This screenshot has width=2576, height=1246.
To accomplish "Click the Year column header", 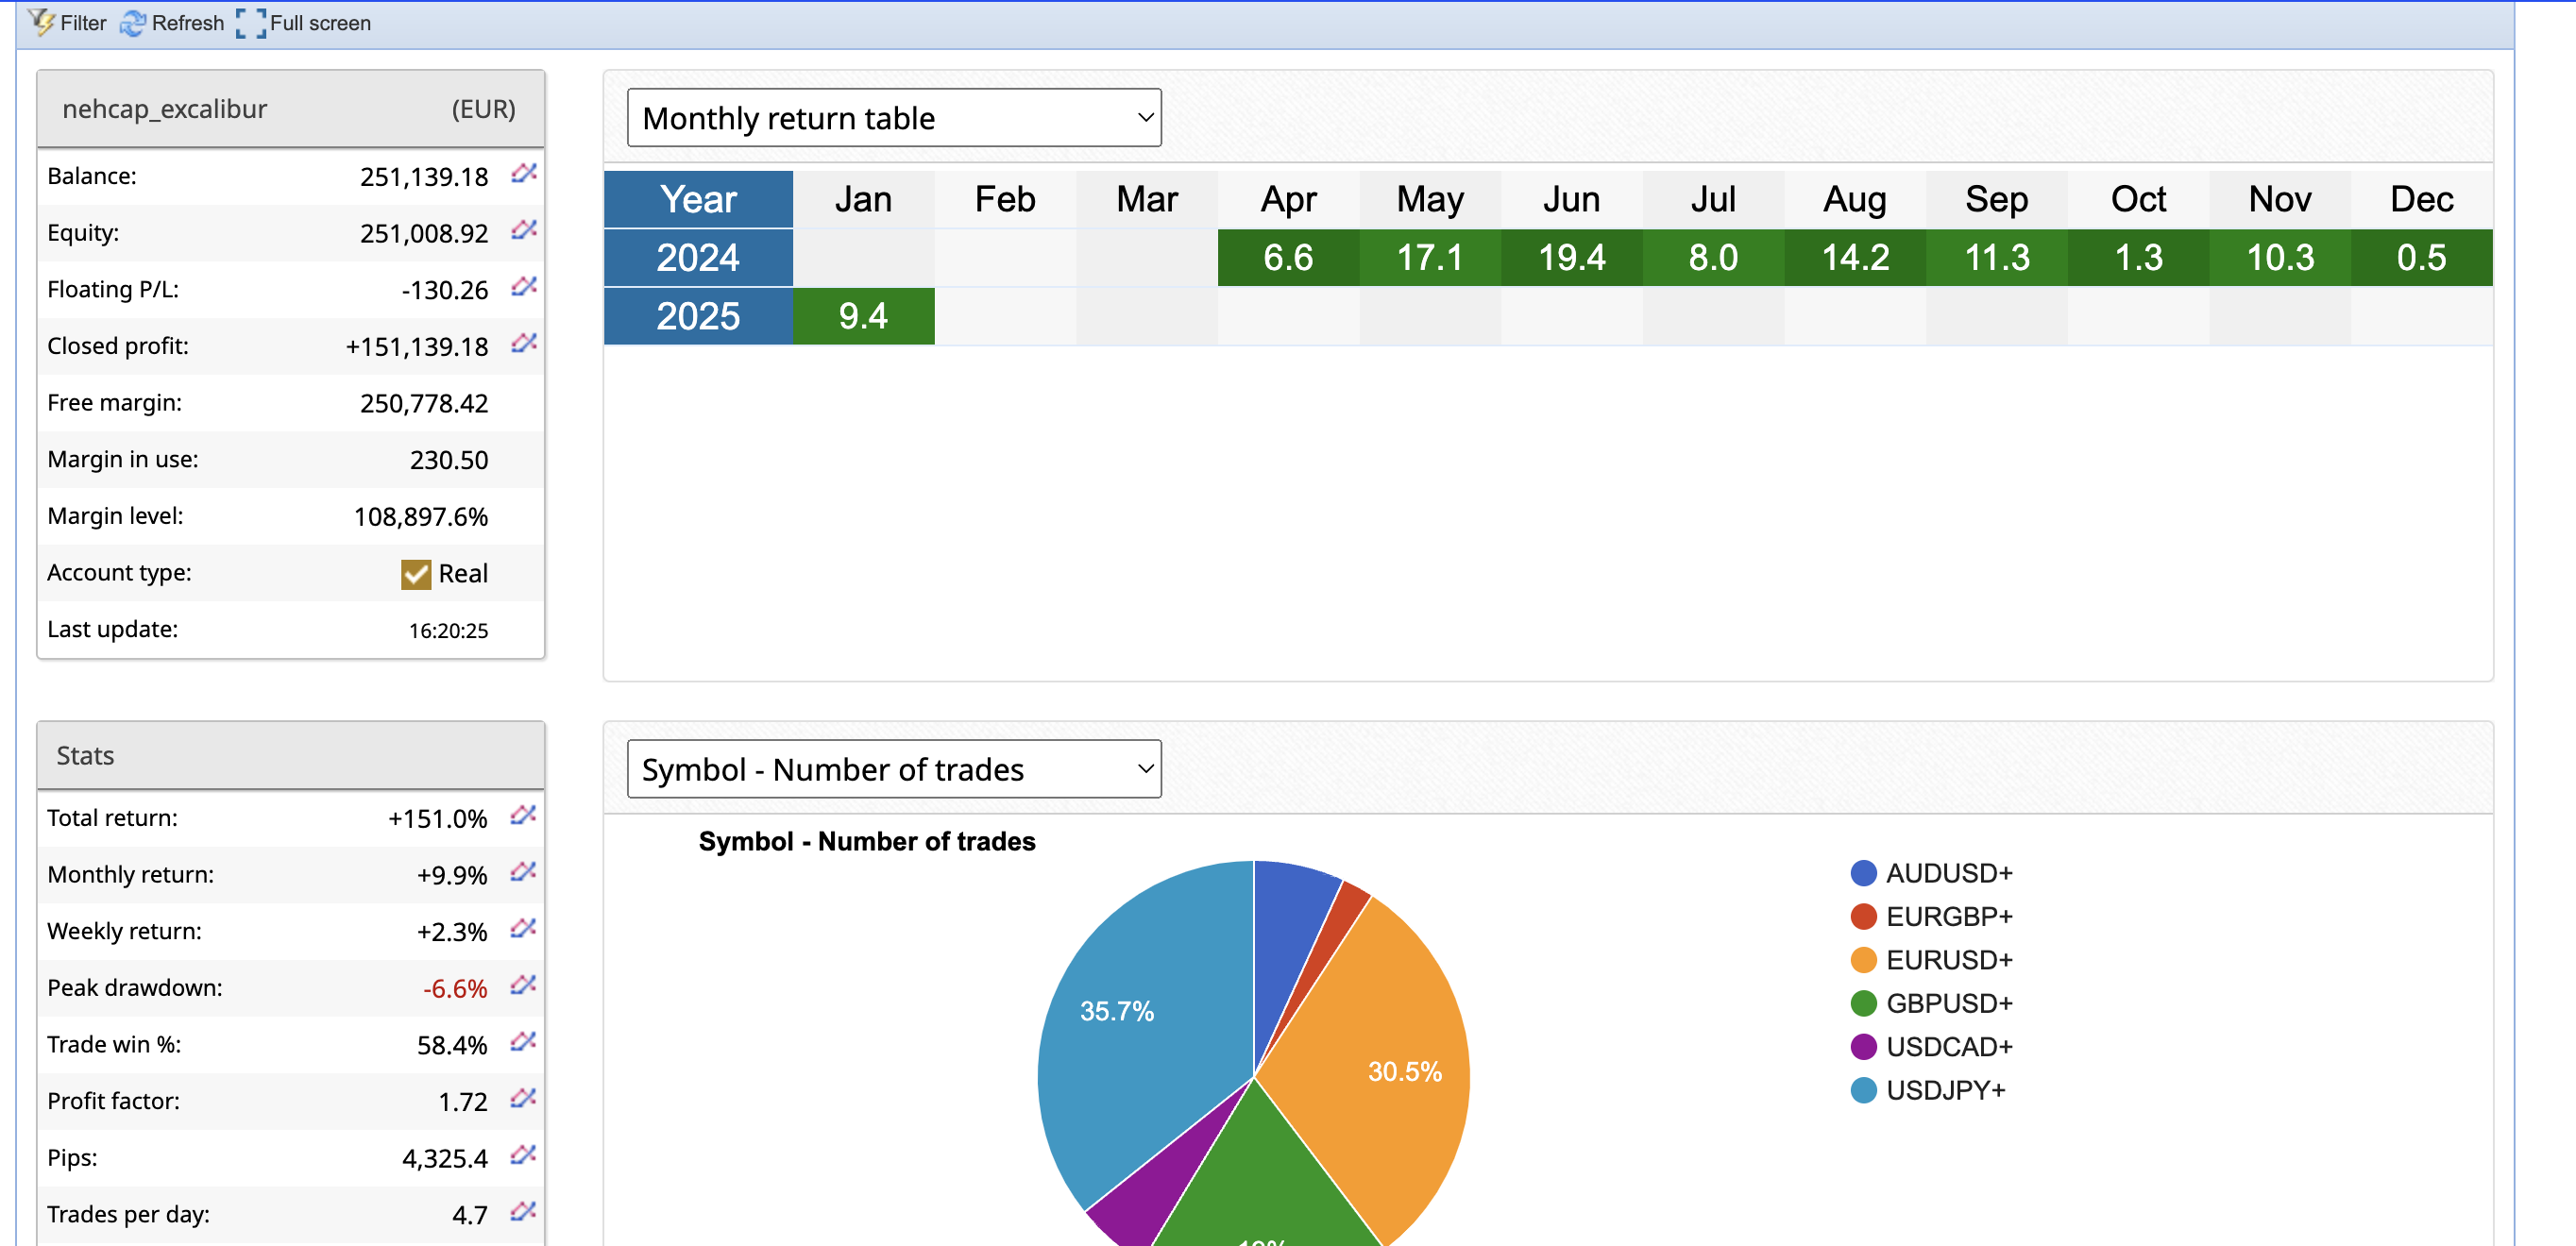I will (698, 199).
